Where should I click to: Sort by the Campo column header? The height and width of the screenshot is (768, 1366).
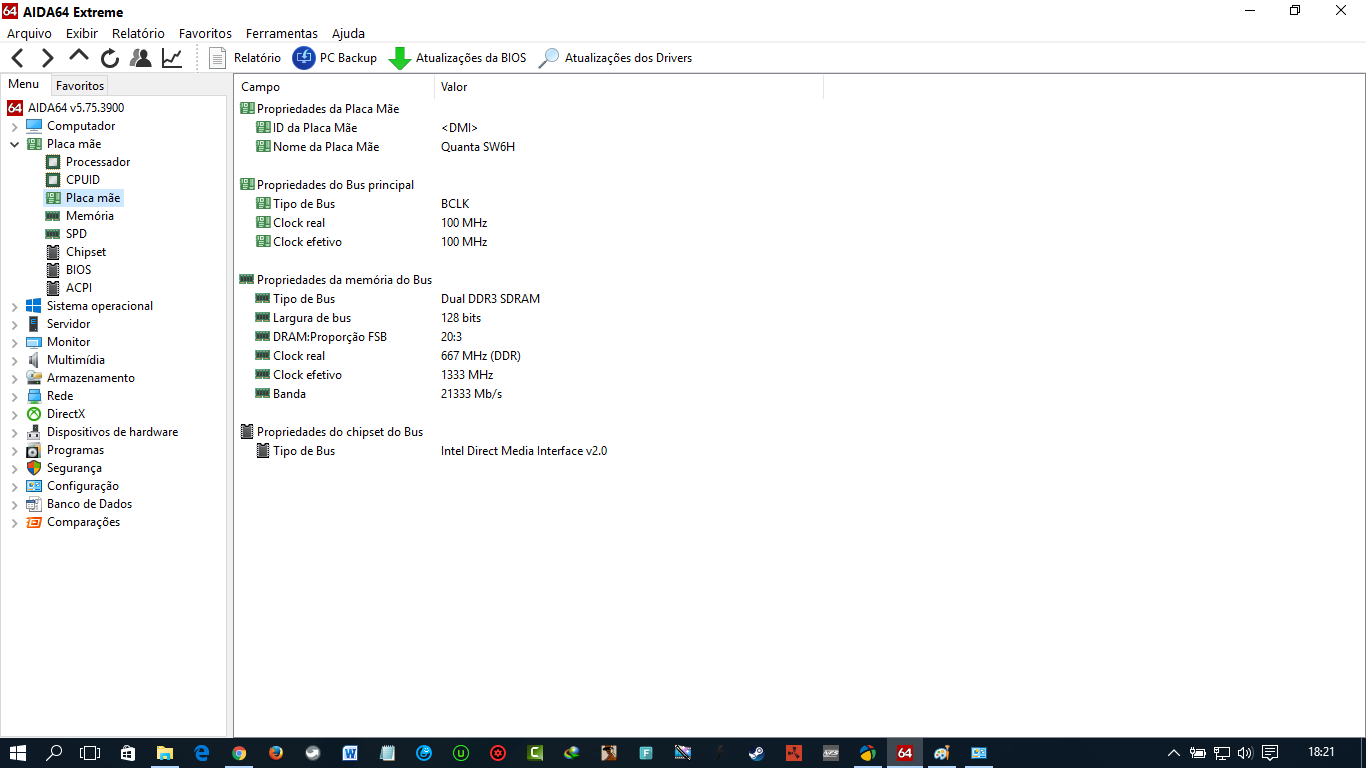pyautogui.click(x=334, y=87)
